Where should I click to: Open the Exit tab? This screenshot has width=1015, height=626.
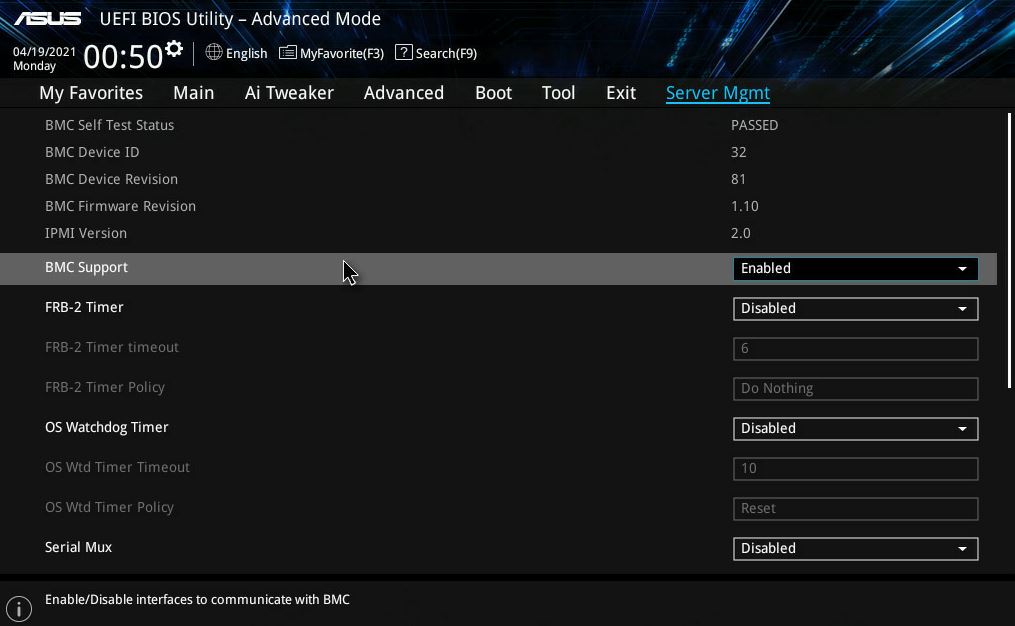pyautogui.click(x=621, y=93)
